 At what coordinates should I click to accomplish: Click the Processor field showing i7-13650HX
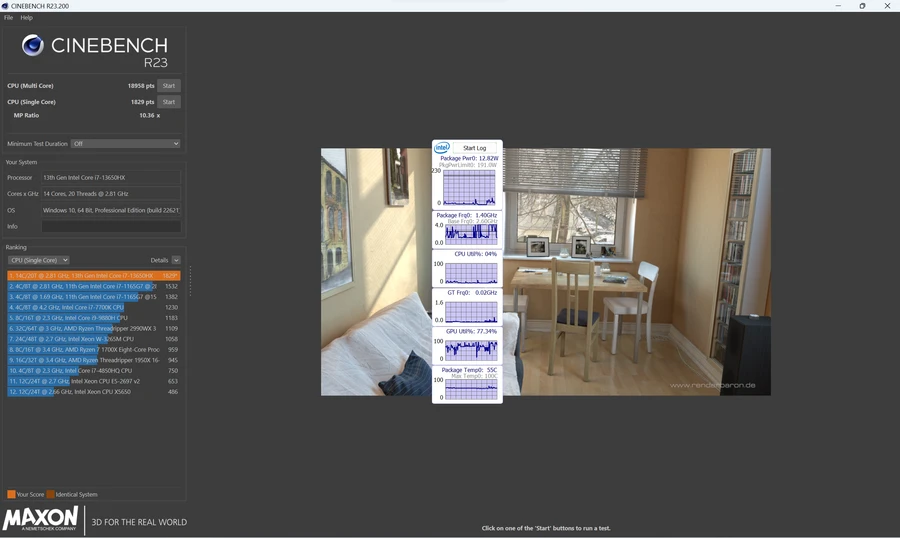coord(111,177)
